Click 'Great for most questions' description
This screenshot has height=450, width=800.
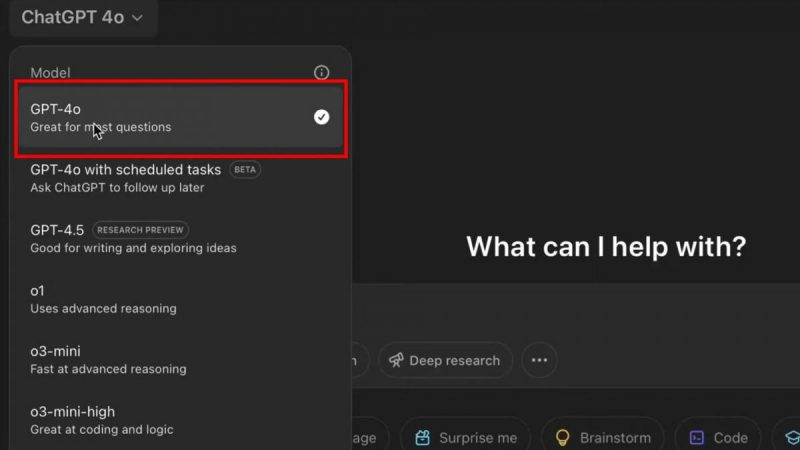coord(101,127)
